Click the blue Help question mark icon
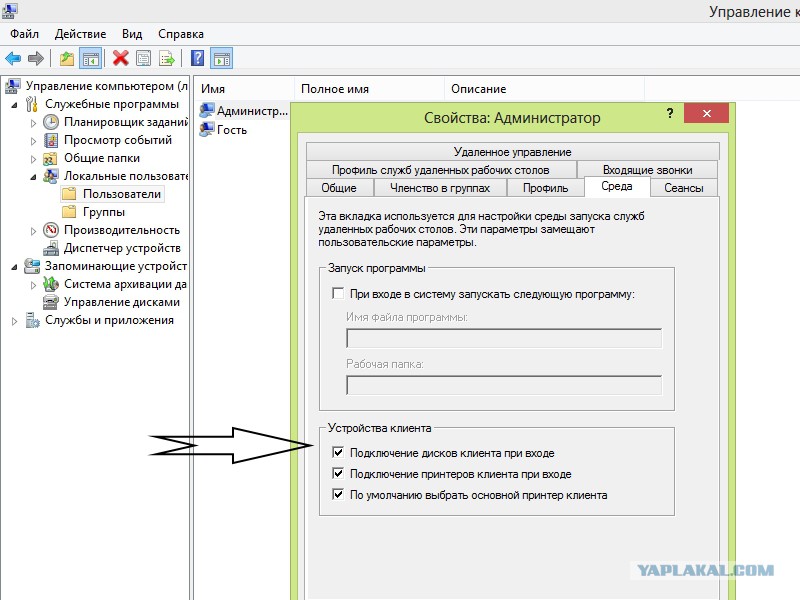Viewport: 800px width, 600px height. coord(198,58)
